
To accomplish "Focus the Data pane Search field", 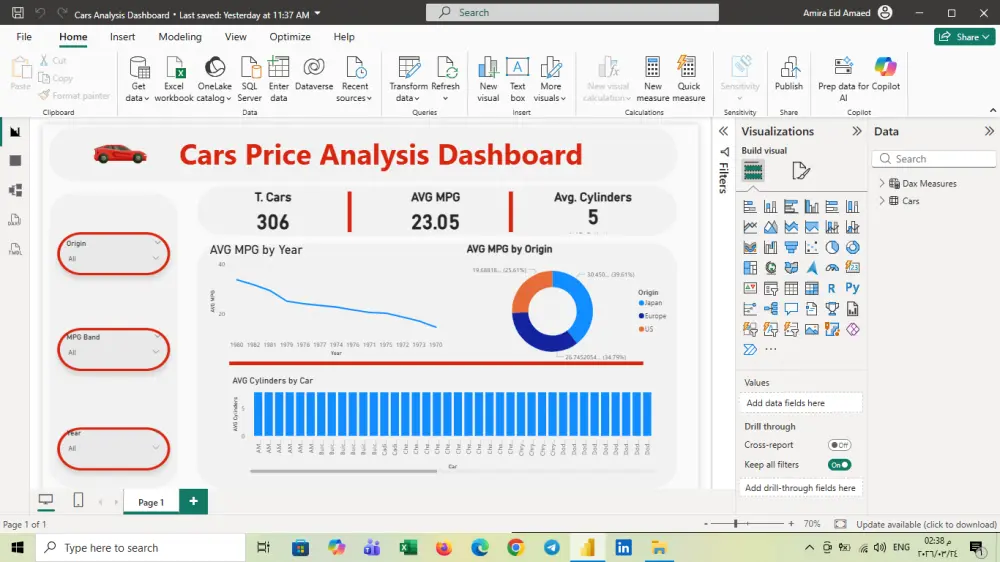I will (934, 159).
